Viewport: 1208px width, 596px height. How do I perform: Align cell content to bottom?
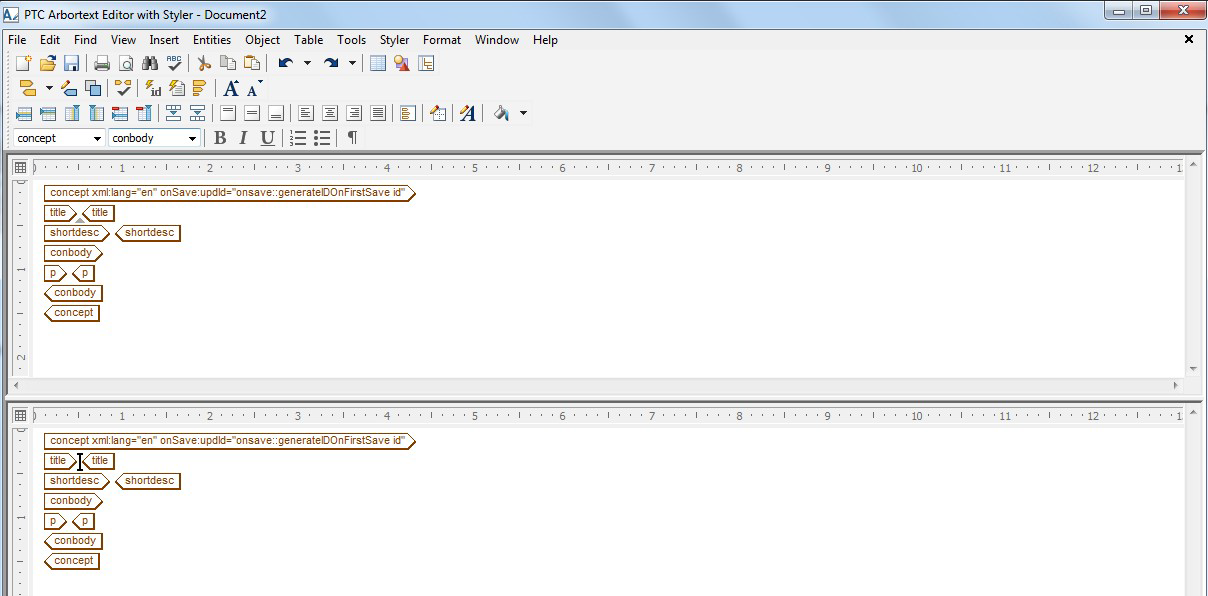(276, 113)
